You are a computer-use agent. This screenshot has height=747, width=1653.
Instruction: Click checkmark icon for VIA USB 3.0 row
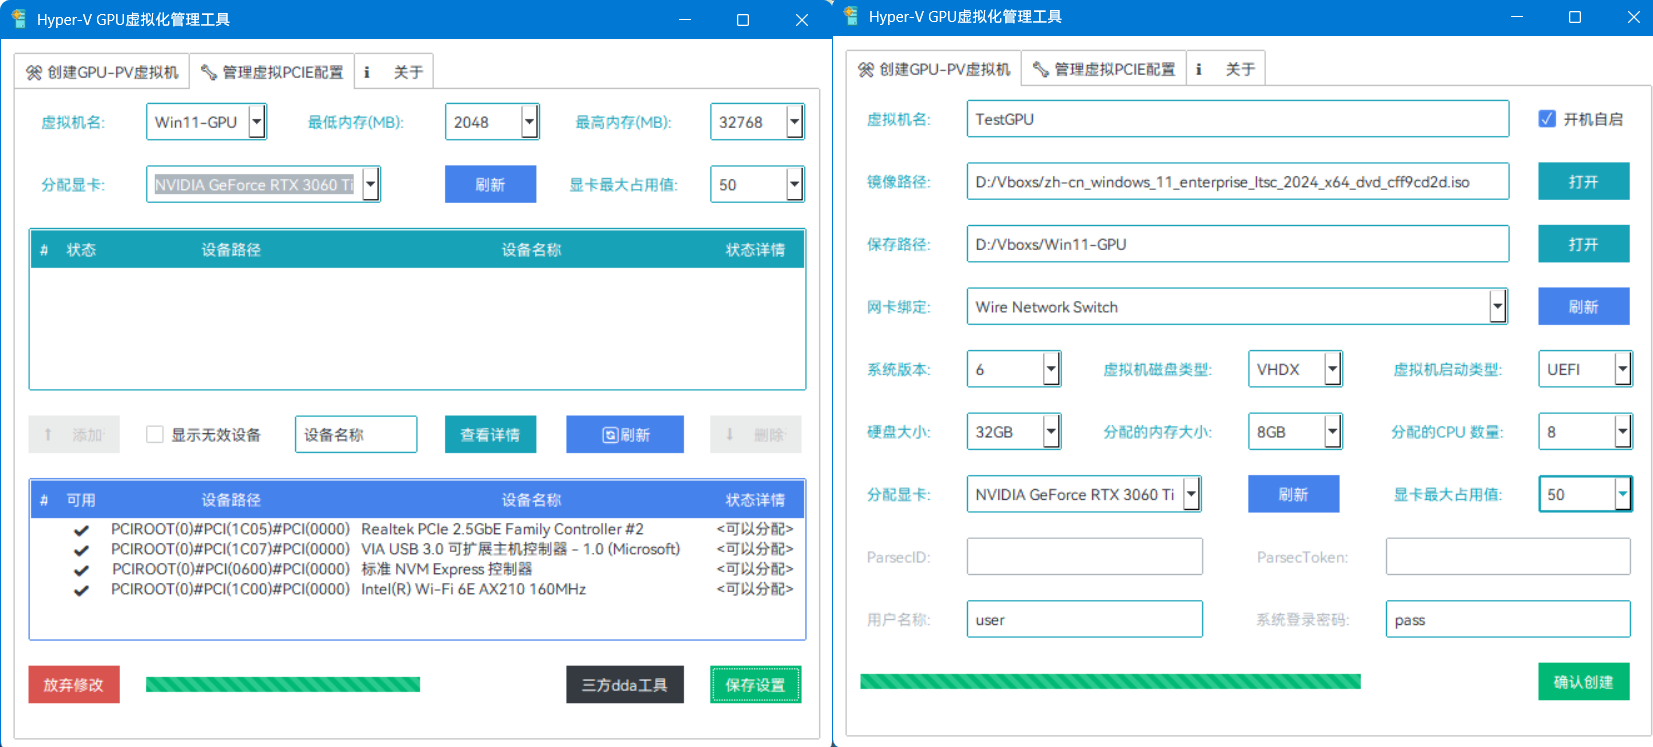click(x=82, y=550)
